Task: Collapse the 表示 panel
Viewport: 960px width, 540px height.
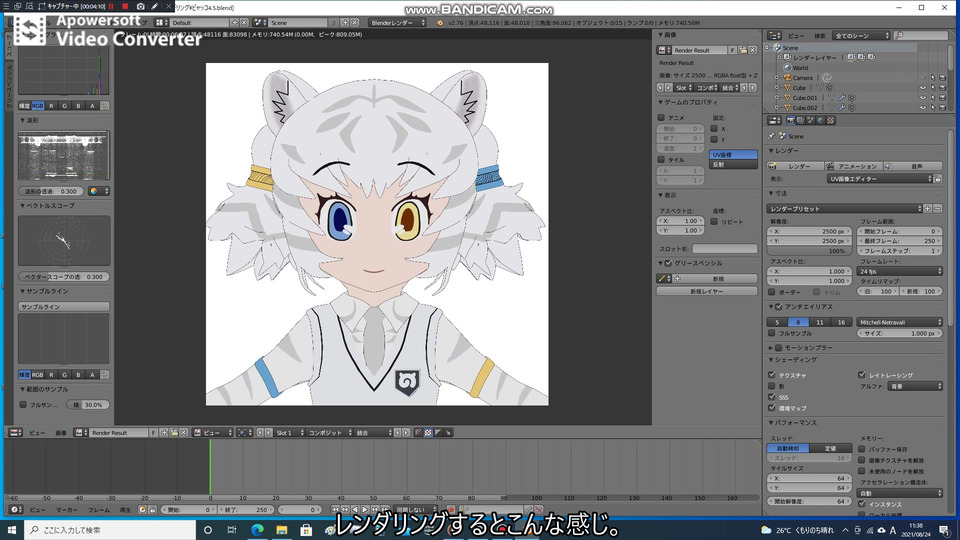Action: [667, 195]
